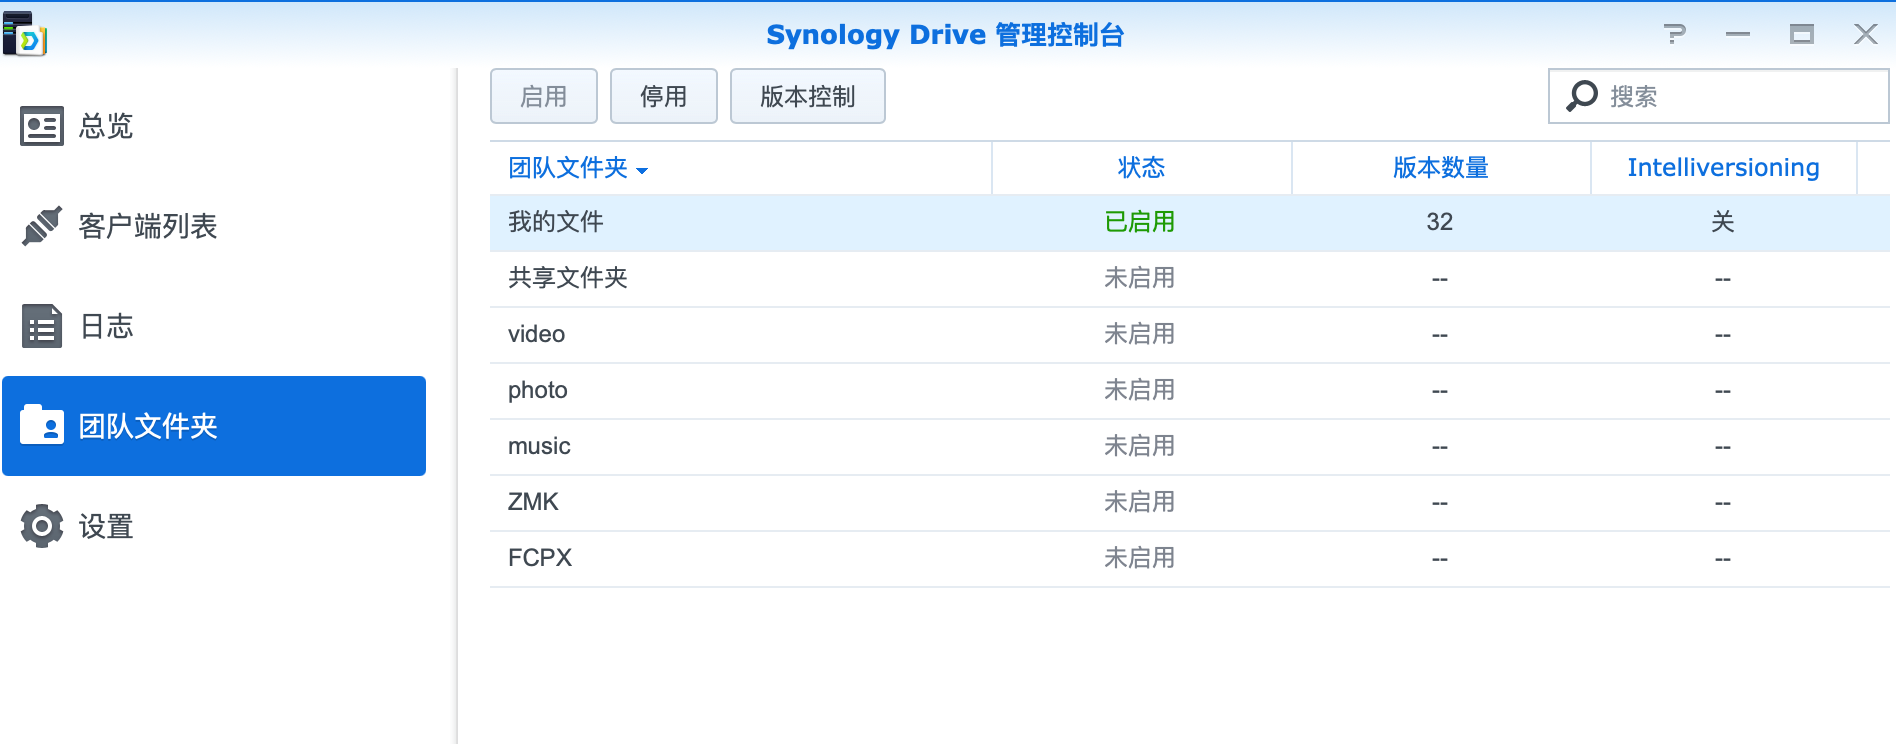This screenshot has width=1896, height=744.
Task: Minimize the Synology Drive window
Action: [1738, 34]
